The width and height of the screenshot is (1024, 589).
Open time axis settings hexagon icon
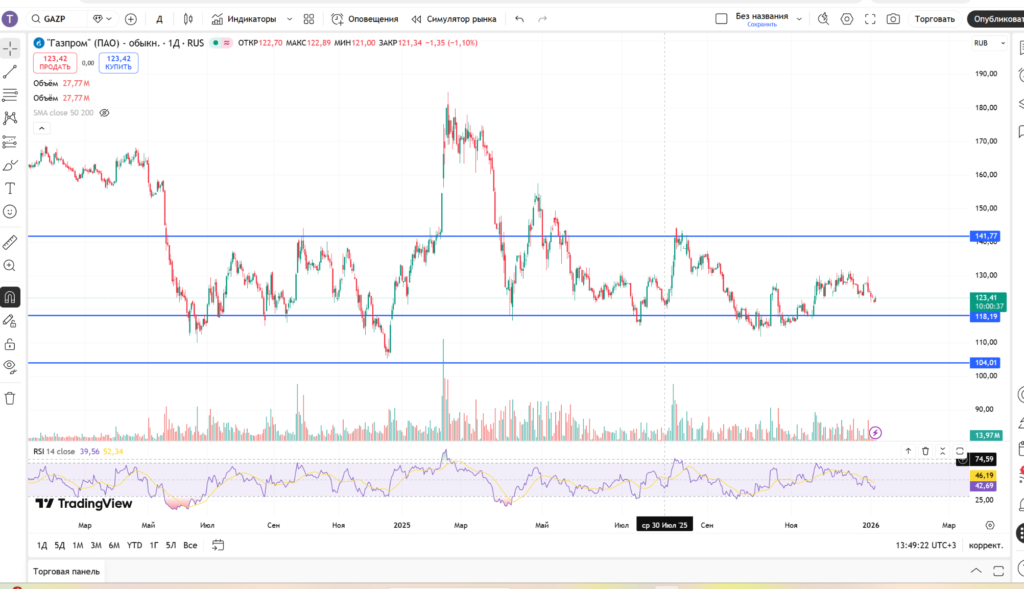tap(990, 525)
